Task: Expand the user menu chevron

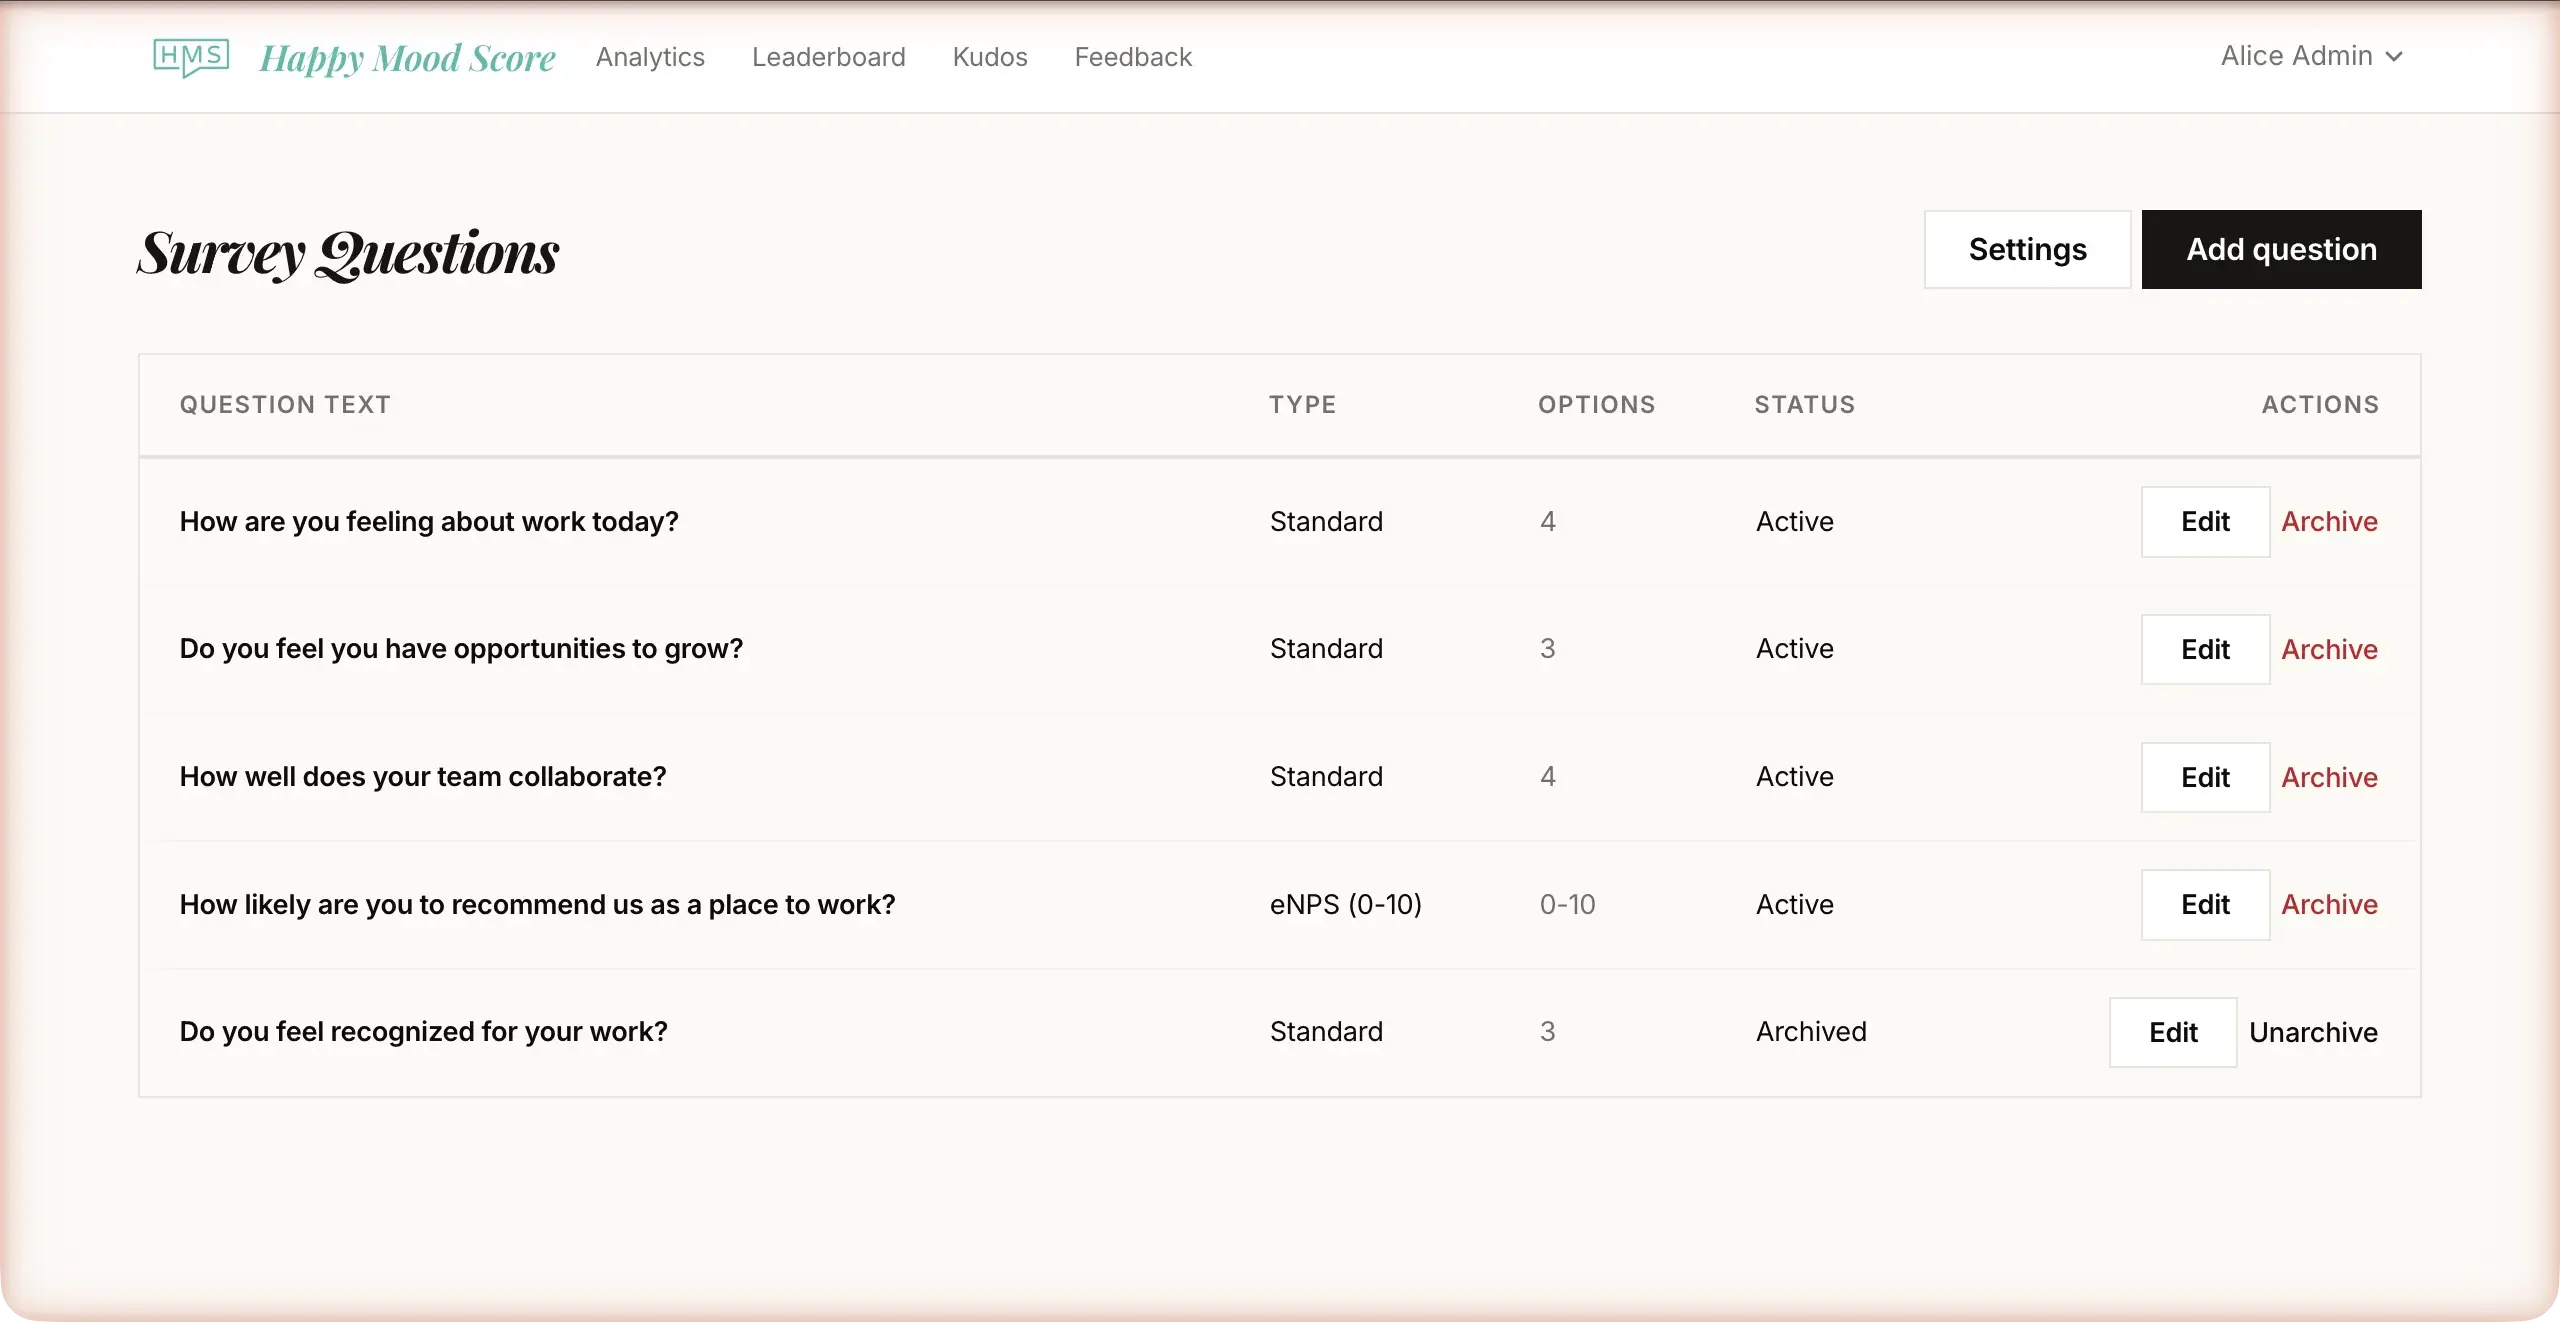Action: (x=2392, y=58)
